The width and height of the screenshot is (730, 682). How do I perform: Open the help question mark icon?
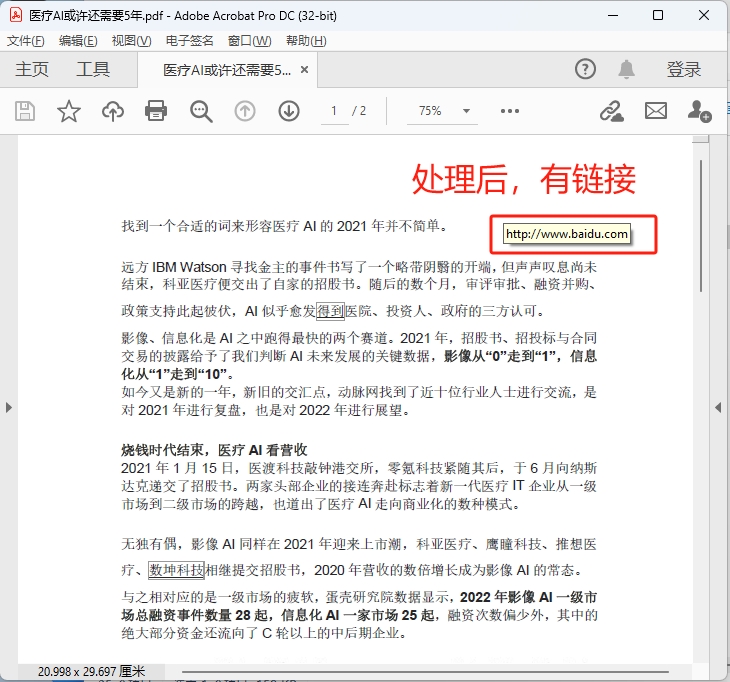585,69
